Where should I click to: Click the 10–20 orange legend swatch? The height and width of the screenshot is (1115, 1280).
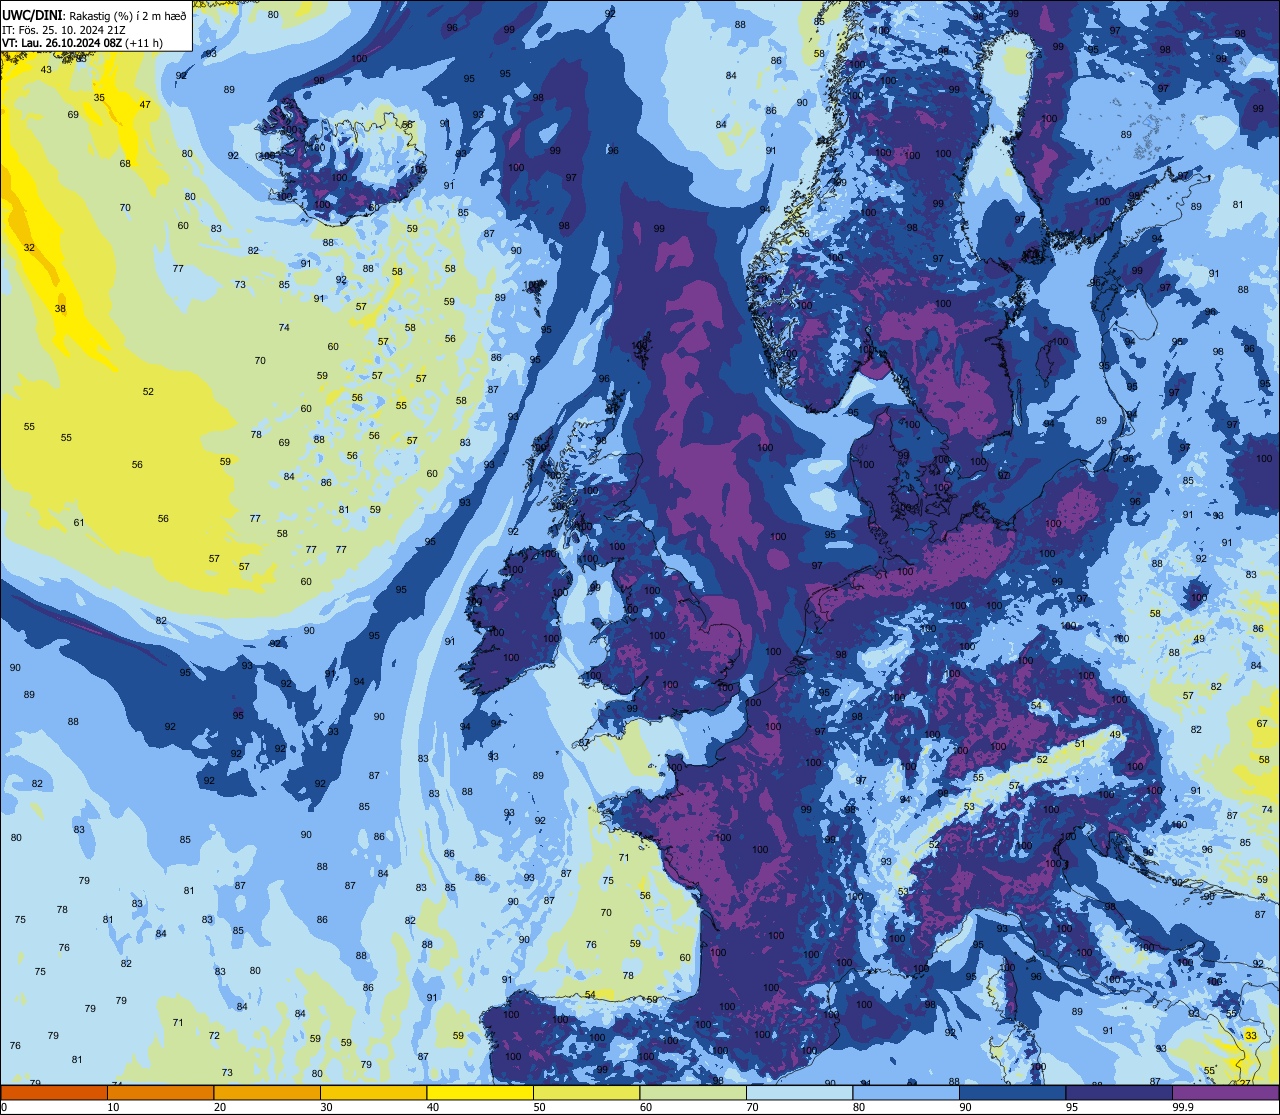pos(160,1093)
